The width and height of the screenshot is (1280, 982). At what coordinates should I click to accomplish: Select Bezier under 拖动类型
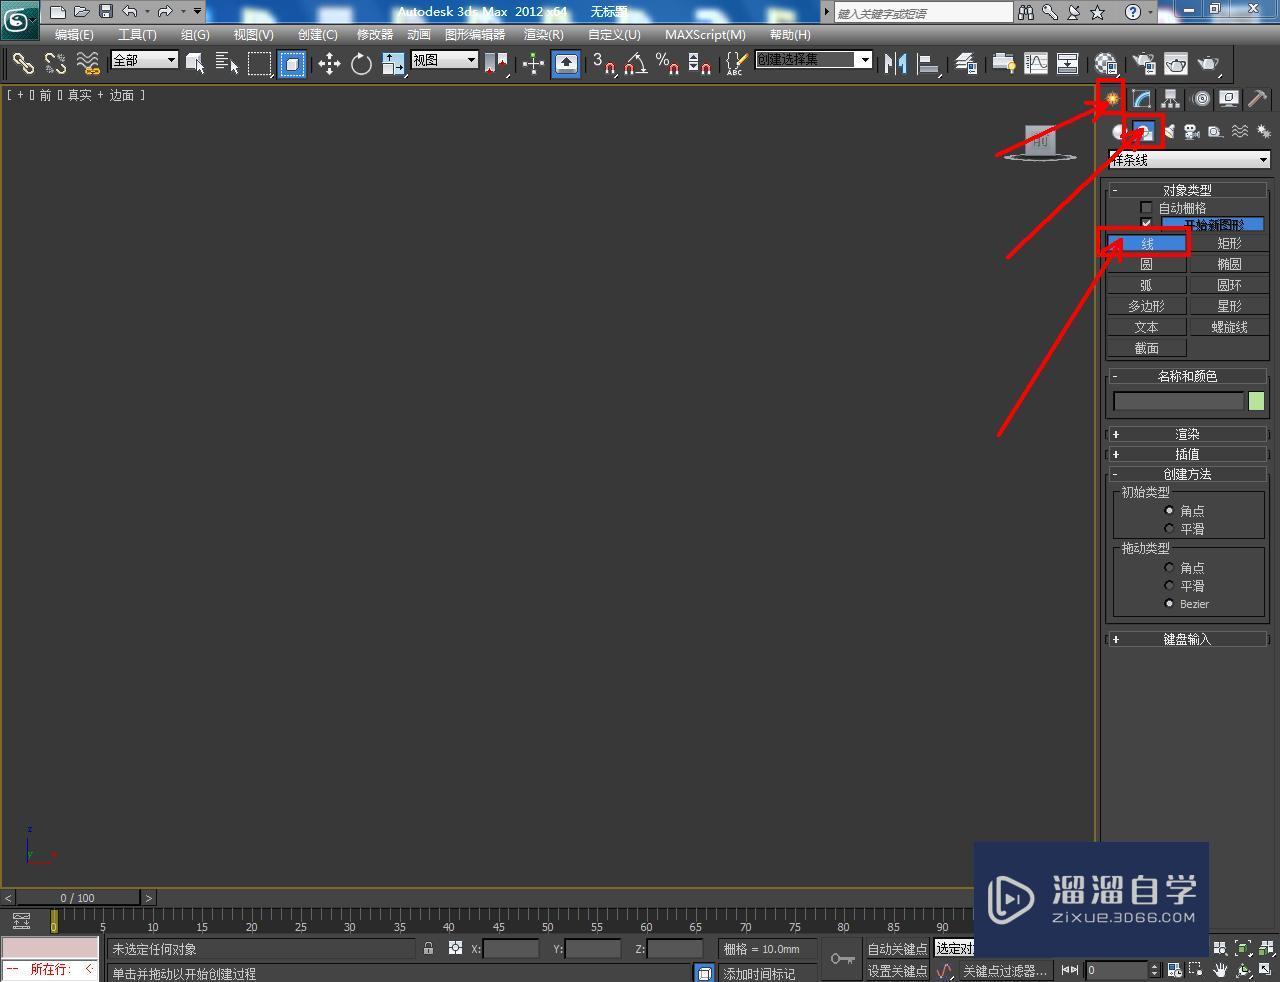(x=1169, y=603)
